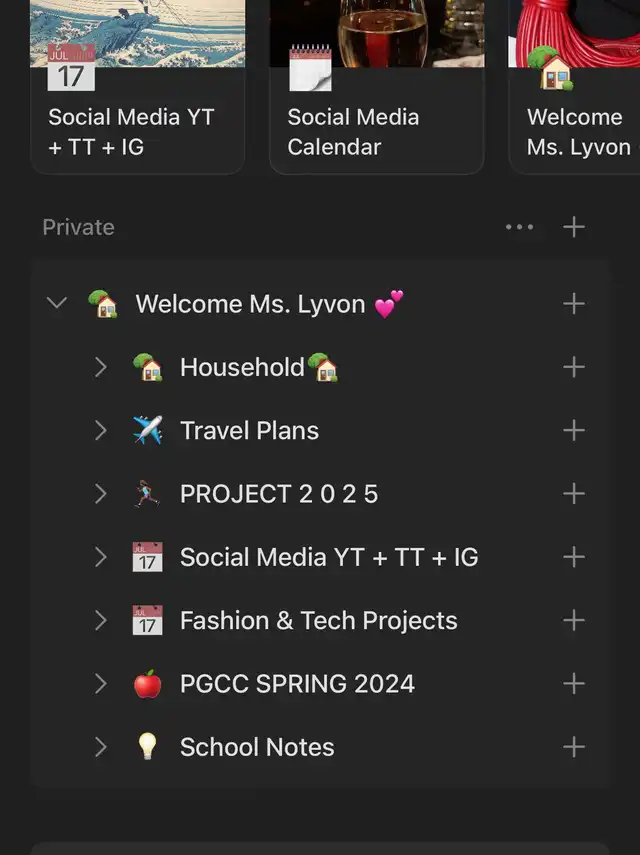
Task: Add a subpage to Fashion & Tech Projects
Action: tap(573, 620)
